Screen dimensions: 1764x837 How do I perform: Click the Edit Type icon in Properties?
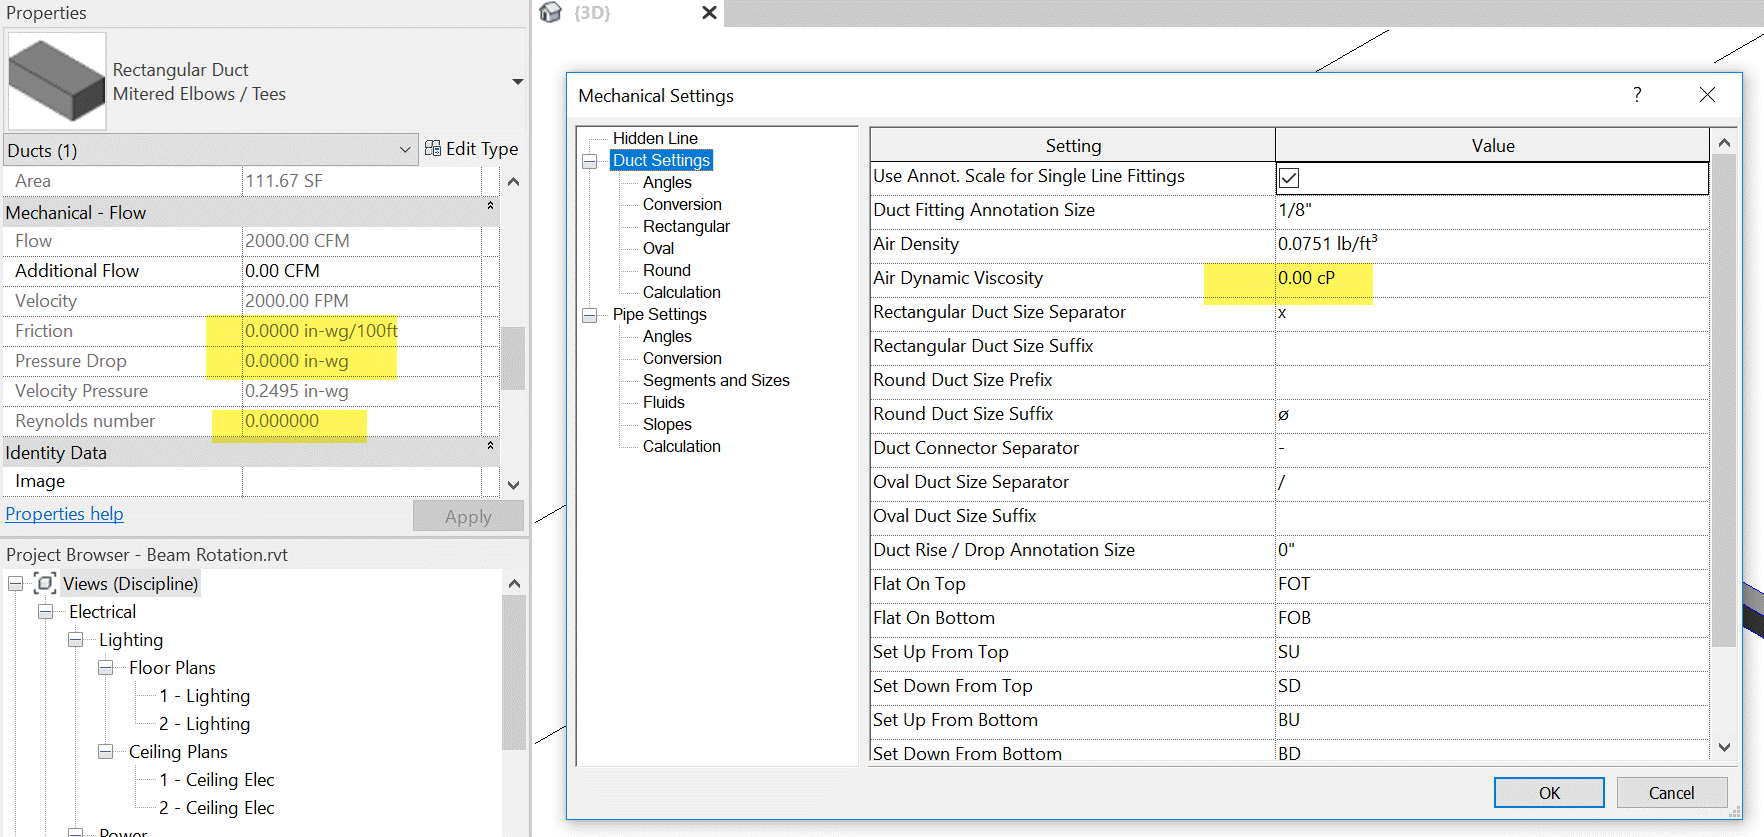433,148
